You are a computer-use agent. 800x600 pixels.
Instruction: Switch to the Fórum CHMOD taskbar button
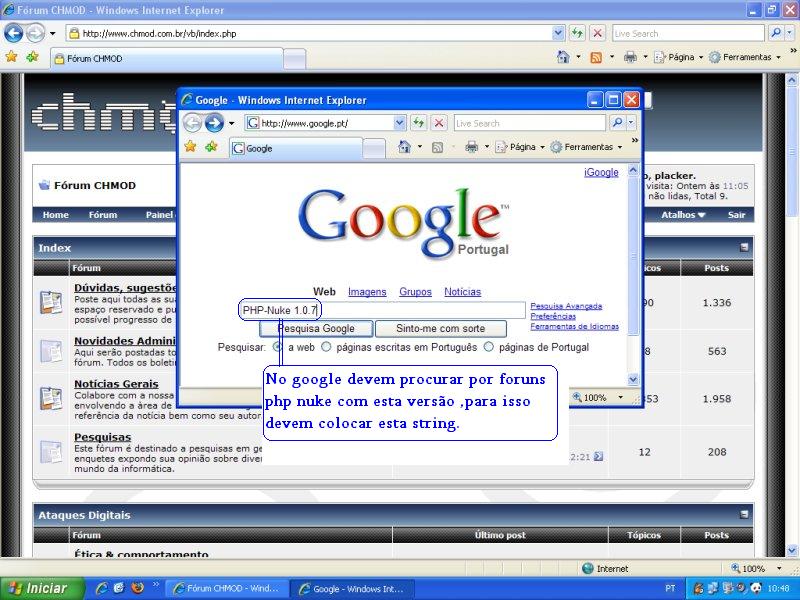[x=228, y=588]
